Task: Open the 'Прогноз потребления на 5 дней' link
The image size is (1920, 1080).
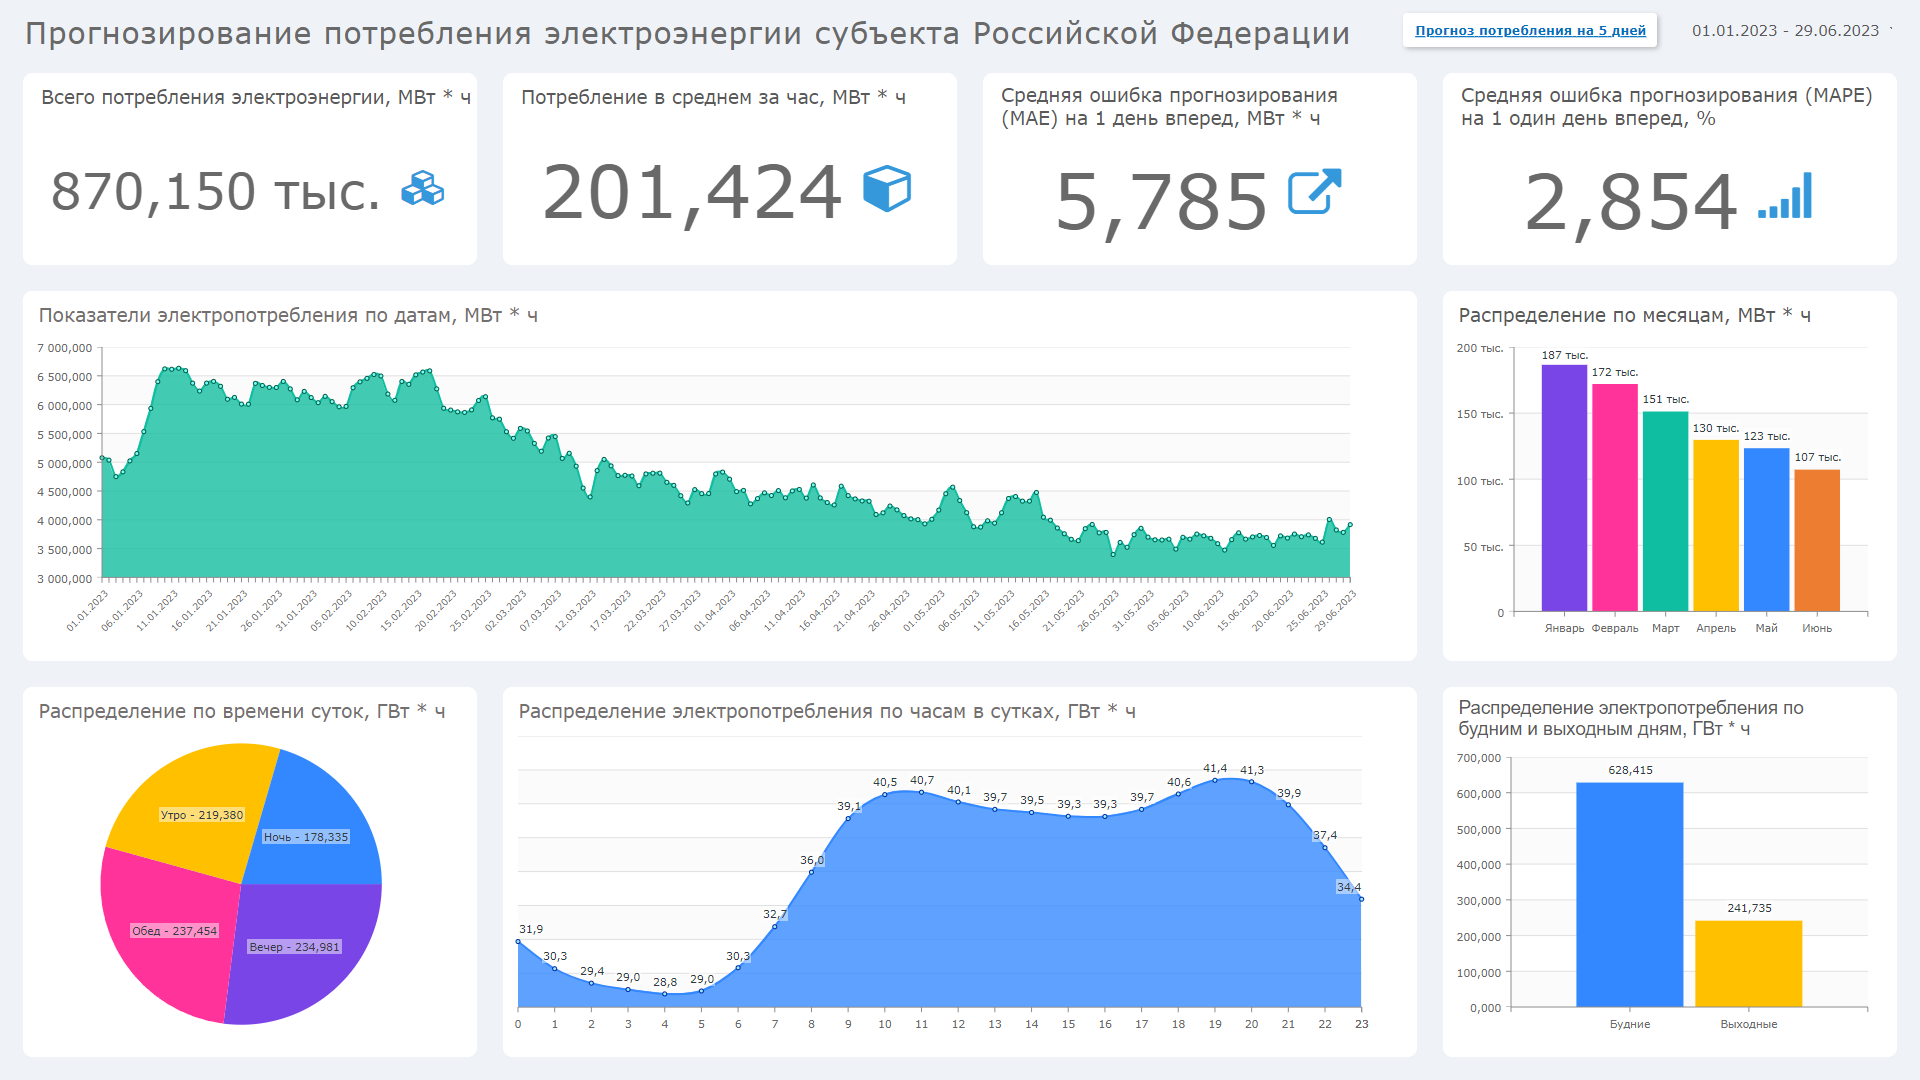Action: click(1530, 30)
